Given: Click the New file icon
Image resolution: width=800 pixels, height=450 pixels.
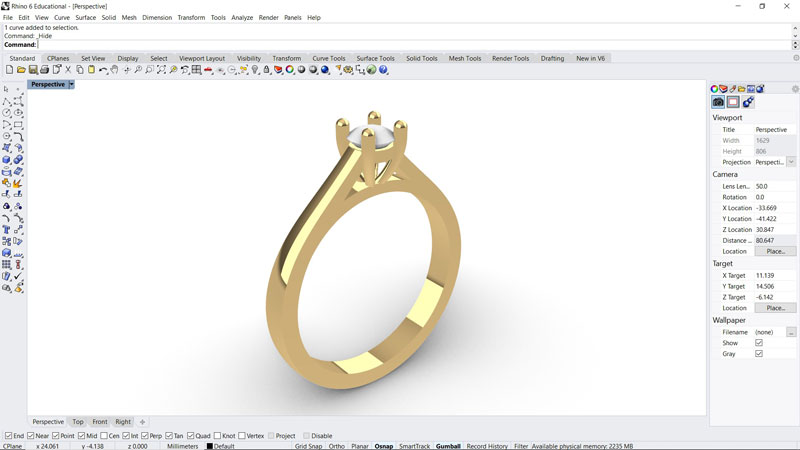Looking at the screenshot, I should [10, 70].
